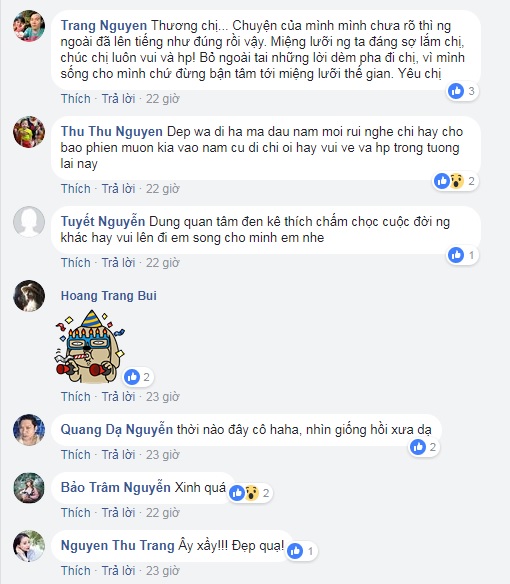Open Bảo Trâm Nguyễn's avatar
This screenshot has width=510, height=584.
click(x=29, y=488)
